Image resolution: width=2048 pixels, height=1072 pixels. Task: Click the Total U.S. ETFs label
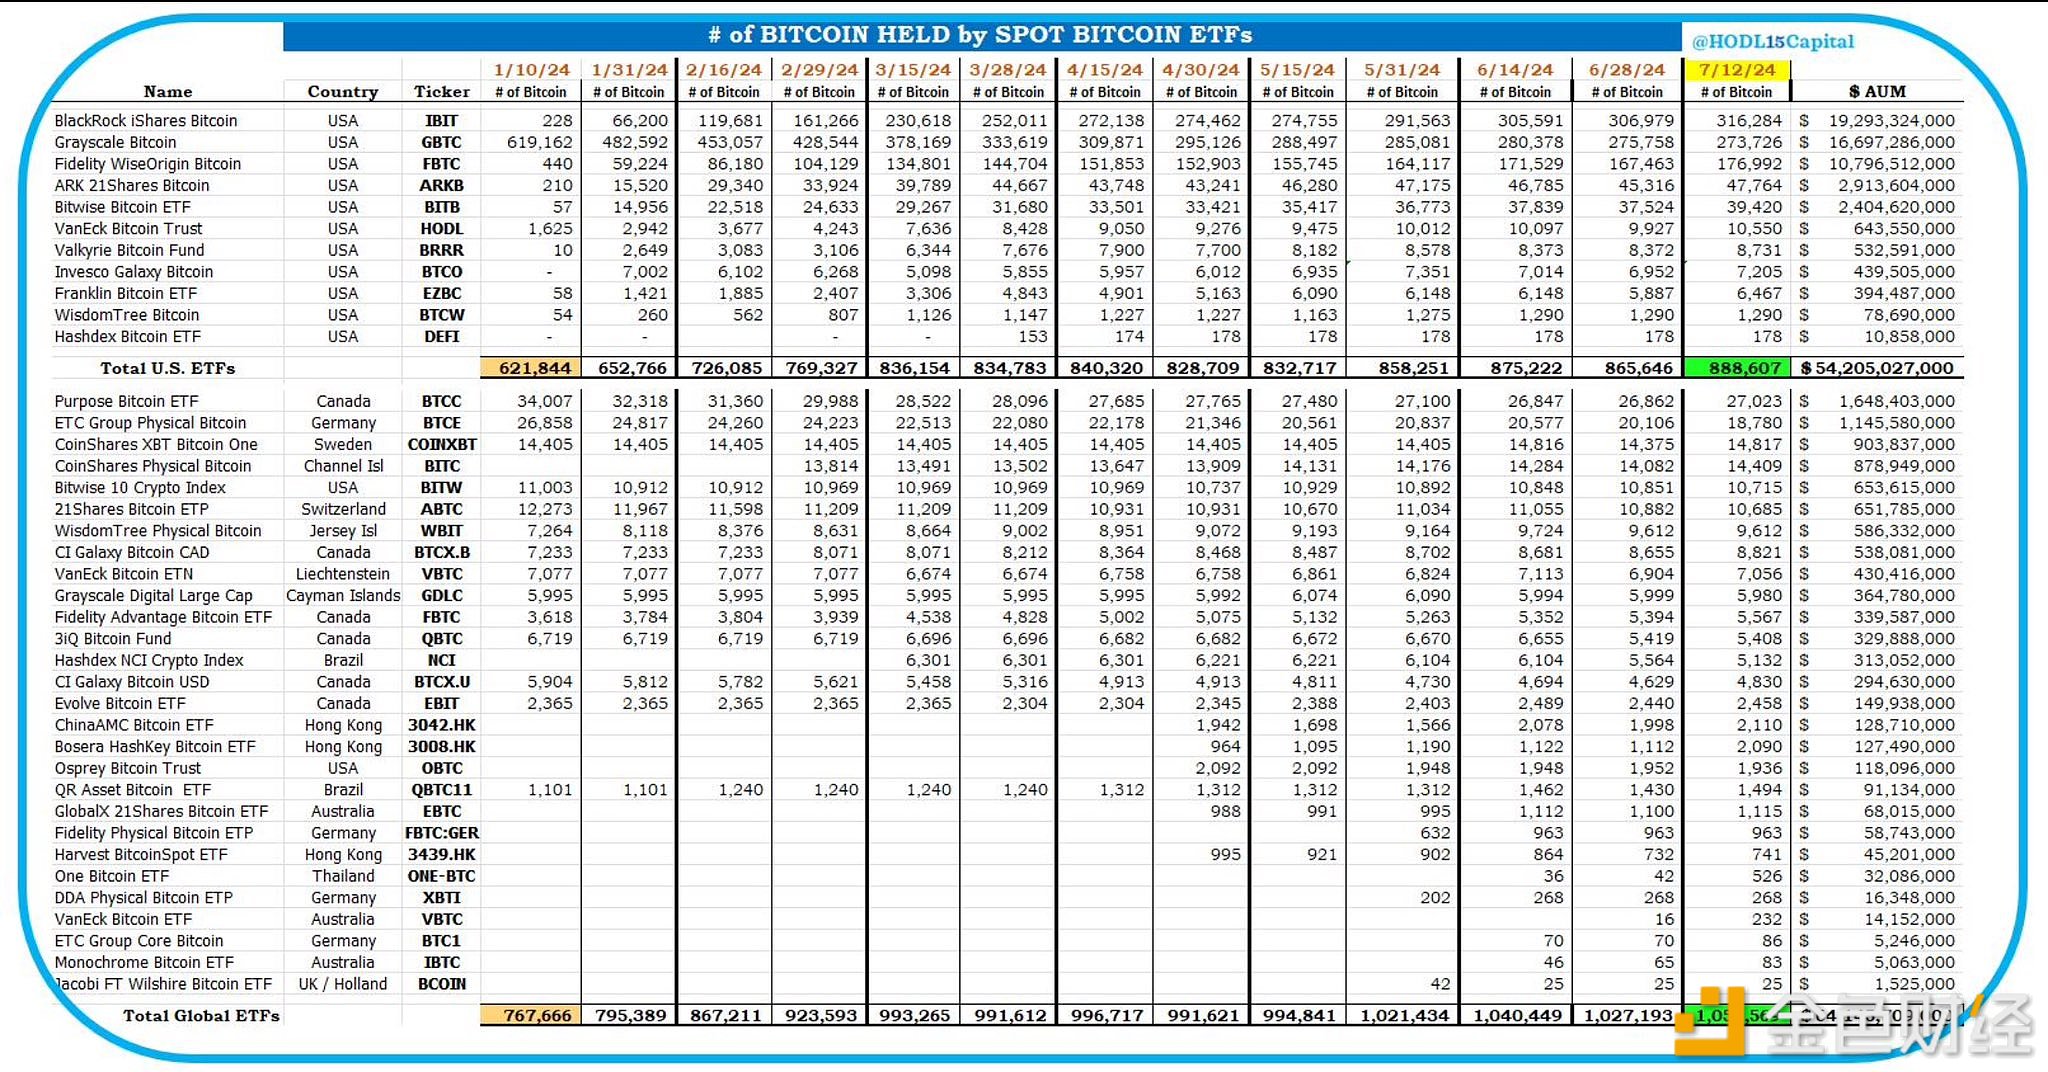pyautogui.click(x=168, y=368)
